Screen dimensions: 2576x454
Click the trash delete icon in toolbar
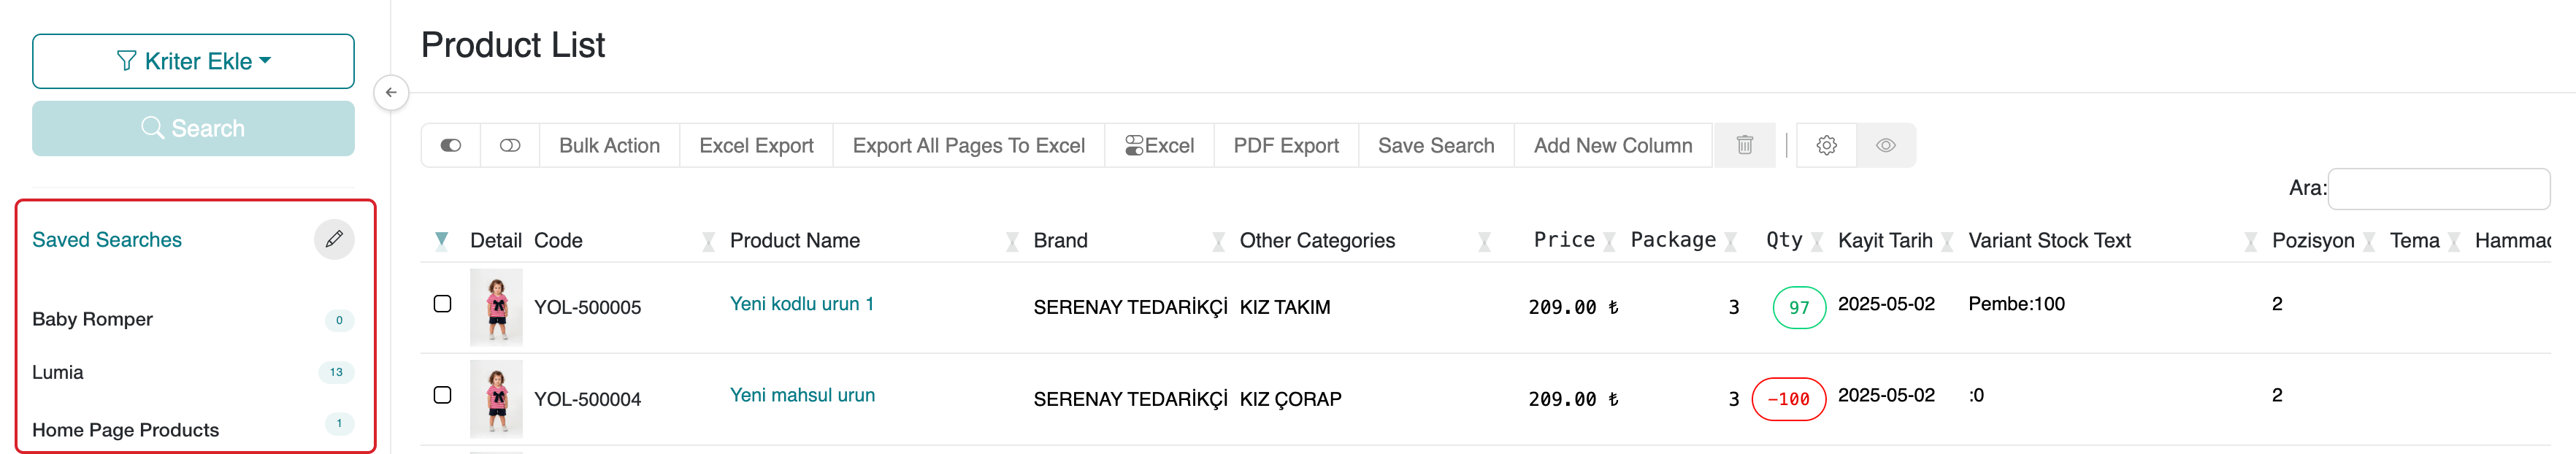[1744, 145]
